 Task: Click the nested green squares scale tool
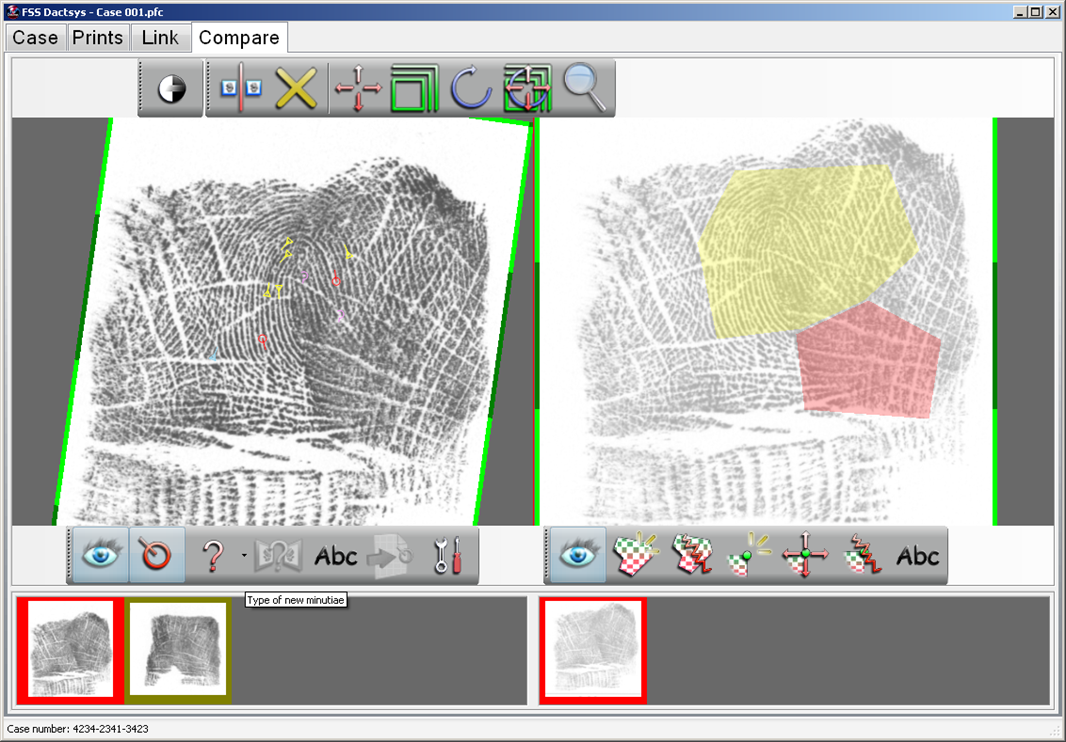(x=415, y=88)
